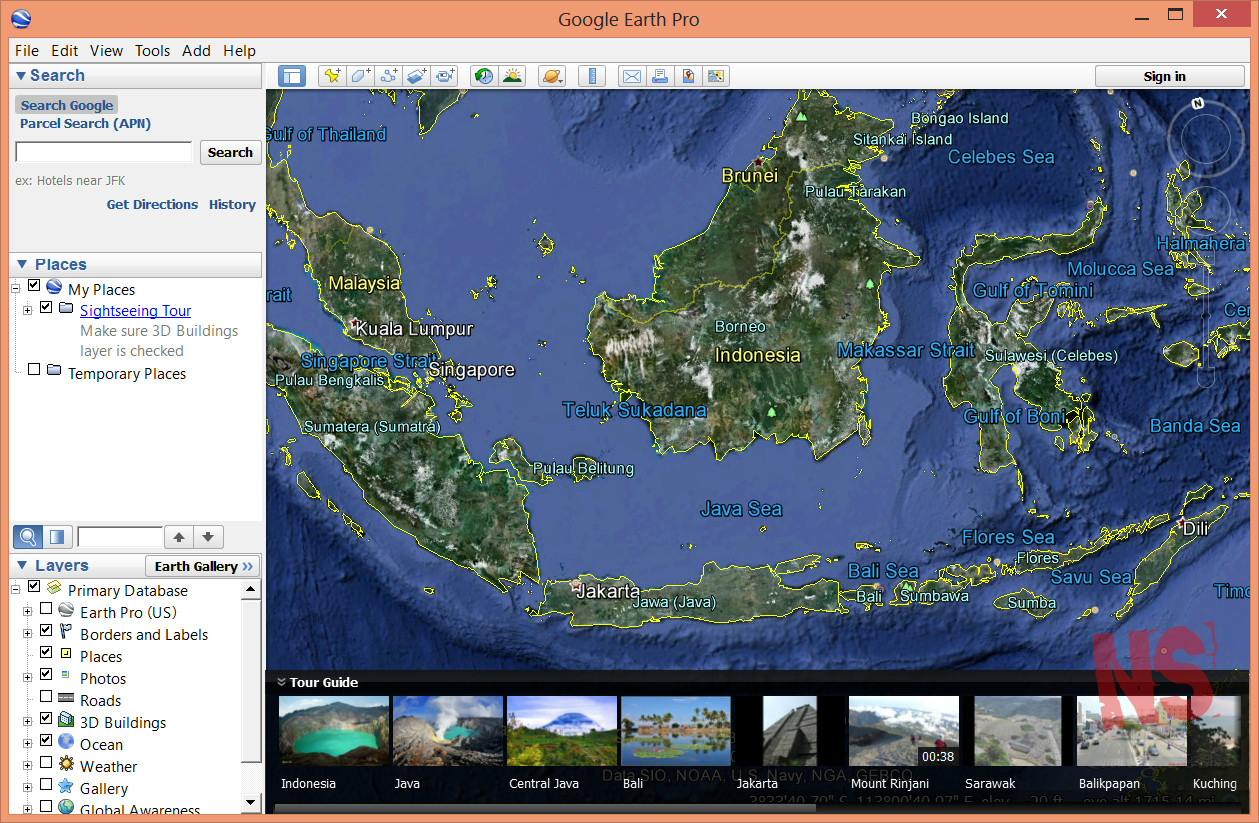The image size is (1259, 823).
Task: Open the Mount Rinjani tour thumbnail
Action: click(903, 732)
